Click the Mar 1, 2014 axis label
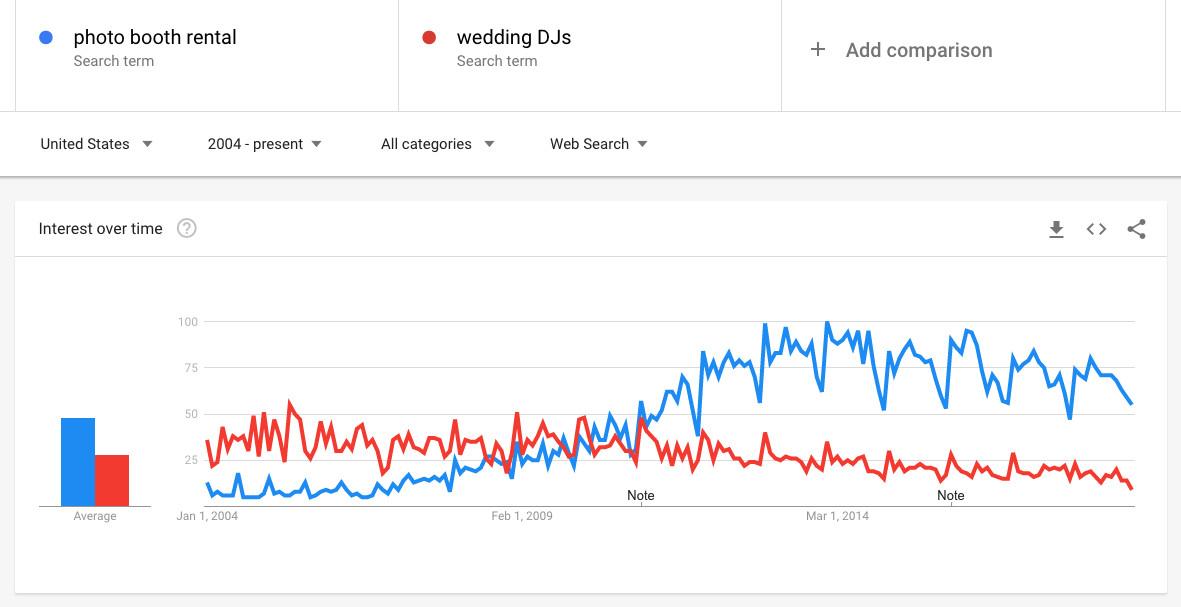1181x607 pixels. tap(837, 516)
